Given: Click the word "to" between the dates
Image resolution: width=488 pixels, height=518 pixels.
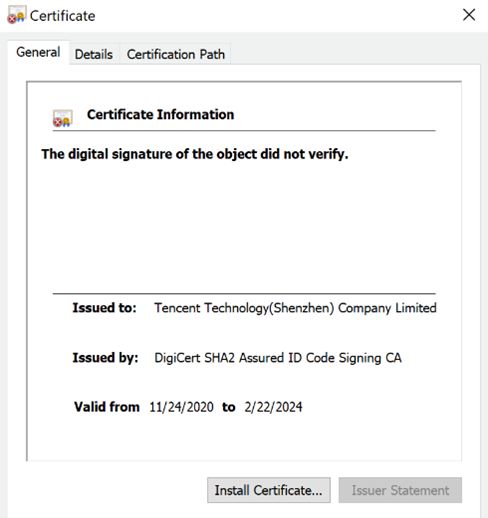Looking at the screenshot, I should click(x=229, y=407).
